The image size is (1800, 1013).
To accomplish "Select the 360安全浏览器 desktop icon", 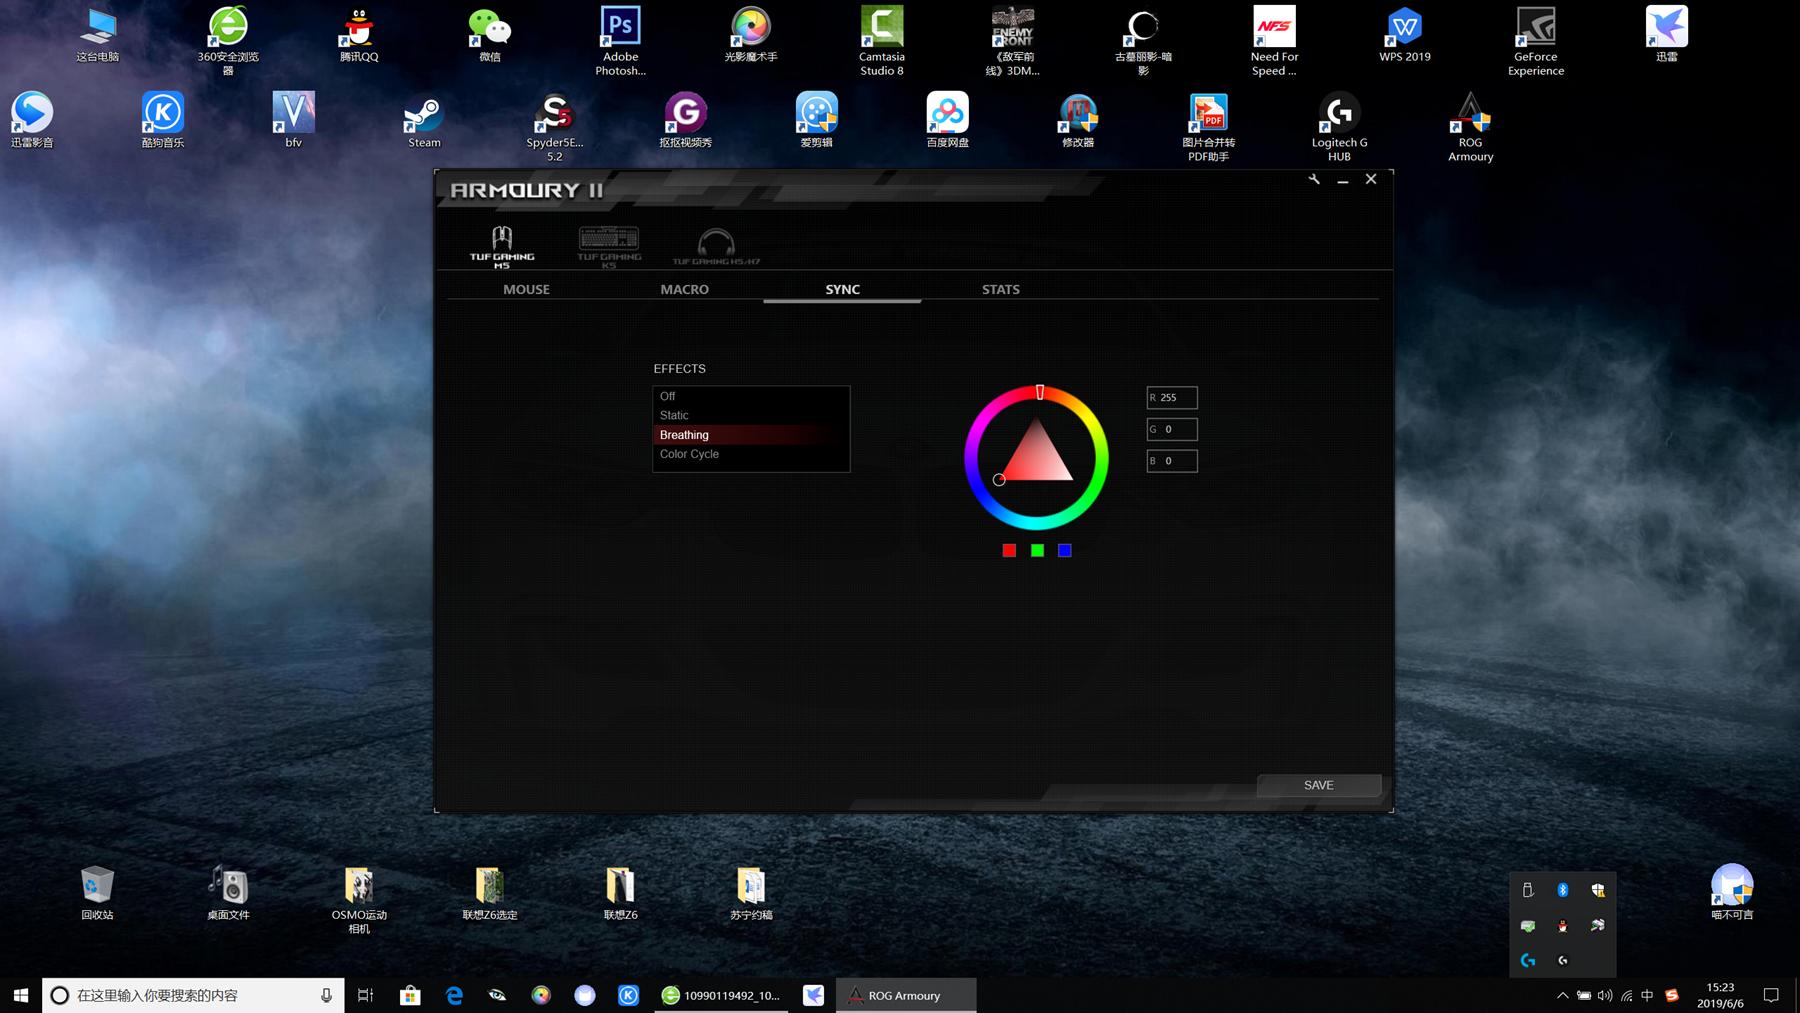I will tap(228, 41).
